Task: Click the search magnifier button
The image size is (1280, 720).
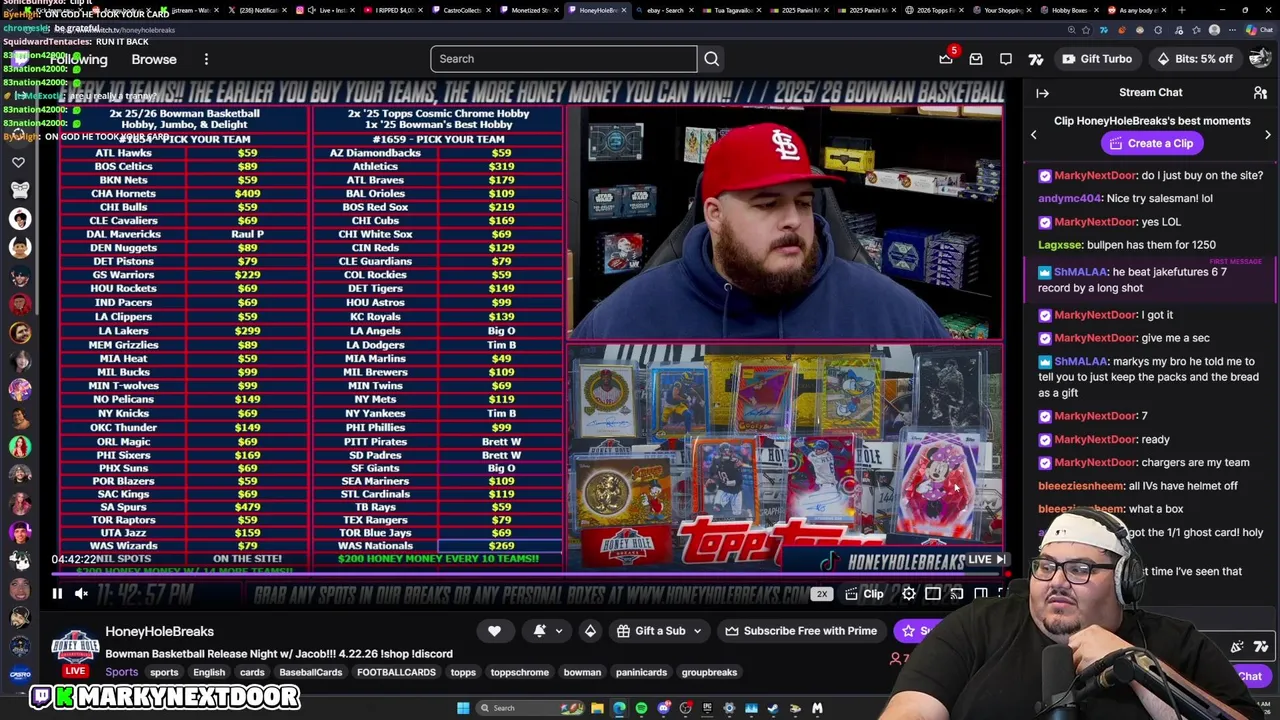Action: [x=711, y=59]
